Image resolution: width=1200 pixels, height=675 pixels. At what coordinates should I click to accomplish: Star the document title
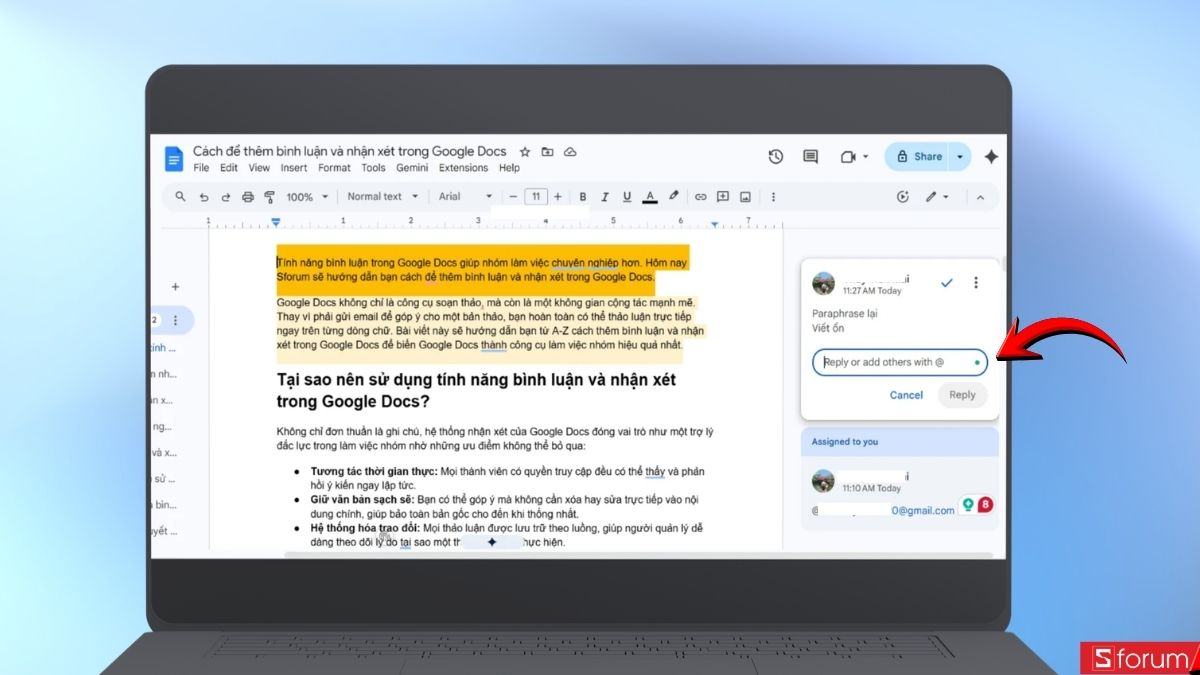click(525, 152)
